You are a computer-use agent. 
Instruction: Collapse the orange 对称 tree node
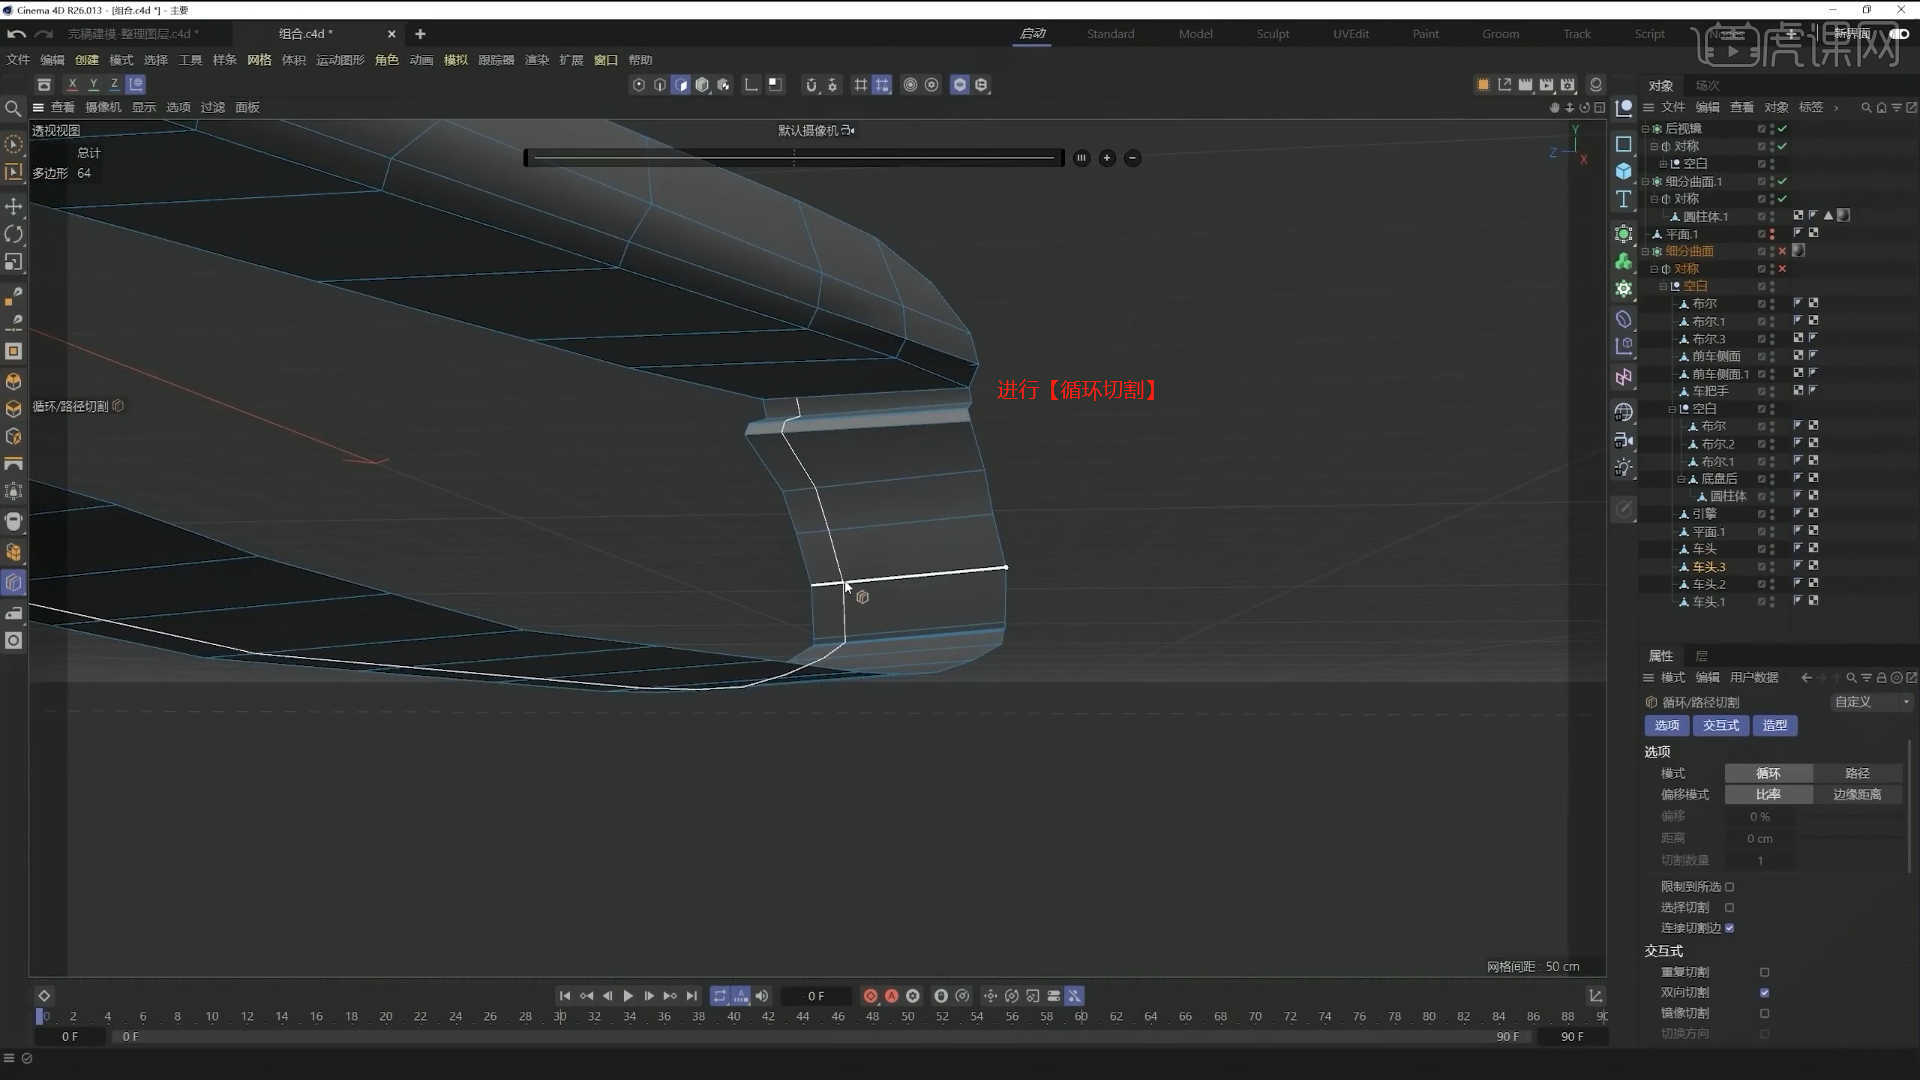point(1654,269)
